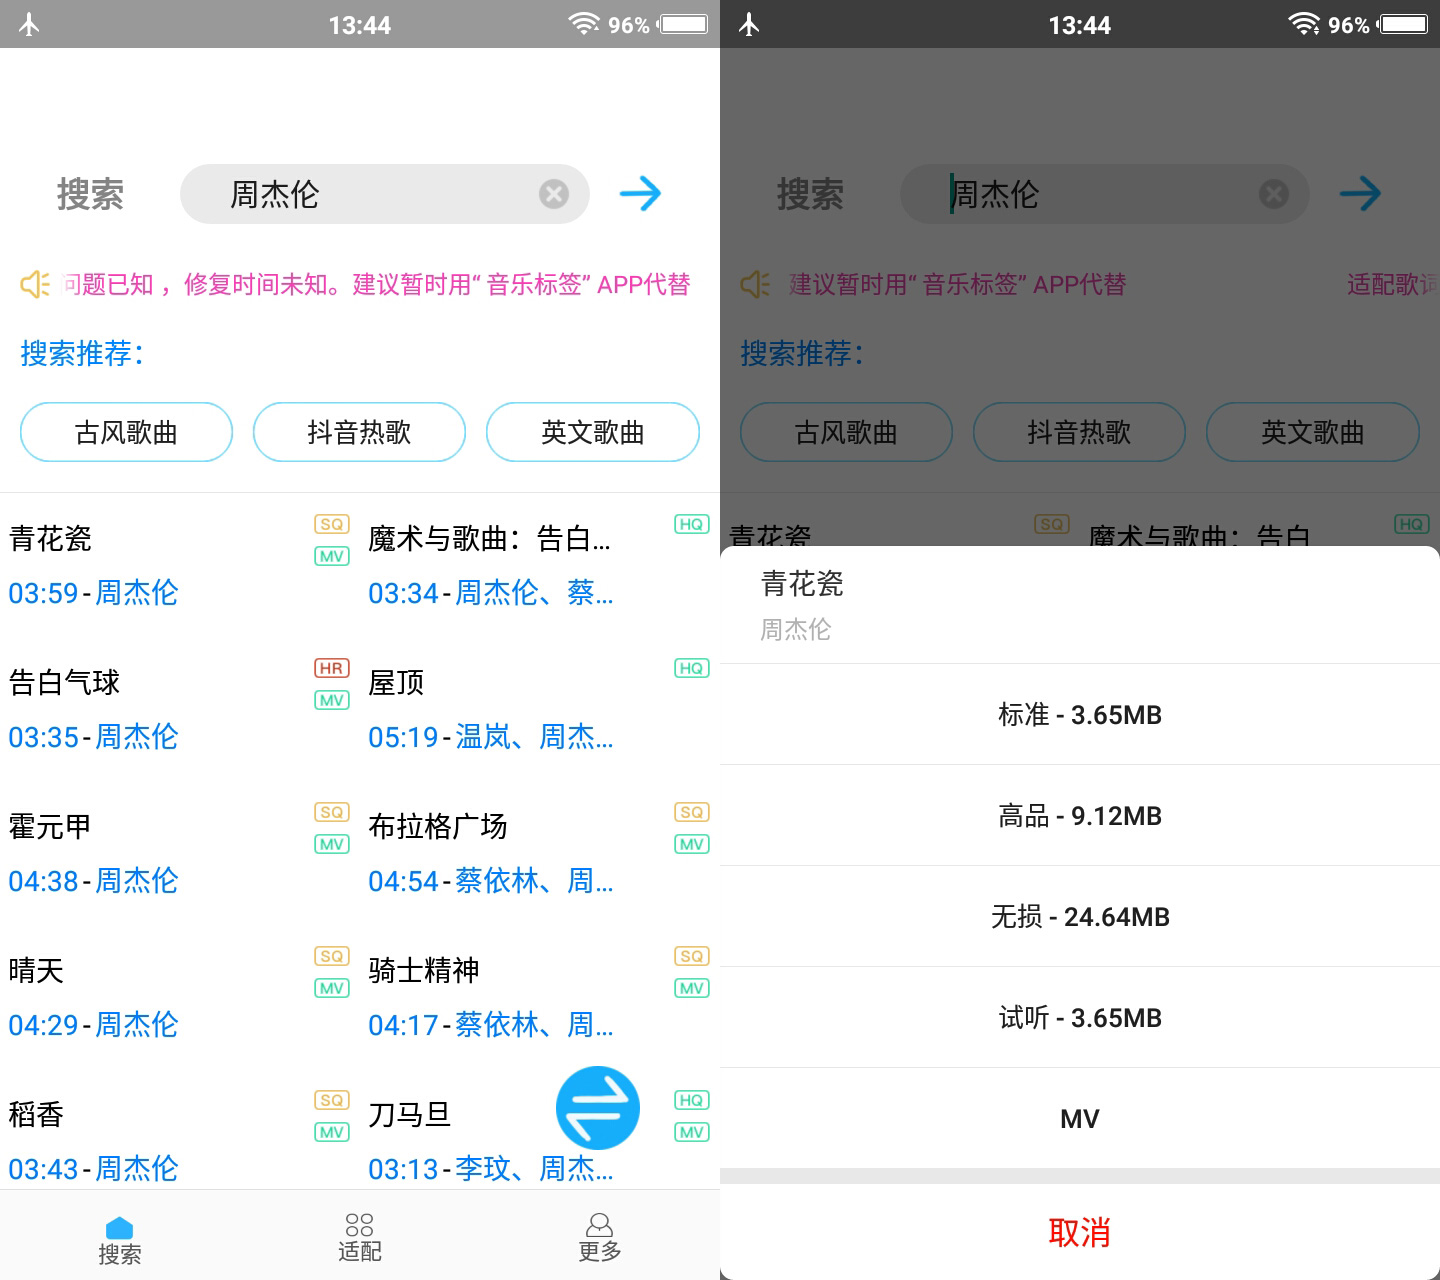Tap the battery indicator in the right screen
Viewport: 1440px width, 1280px height.
tap(1404, 24)
